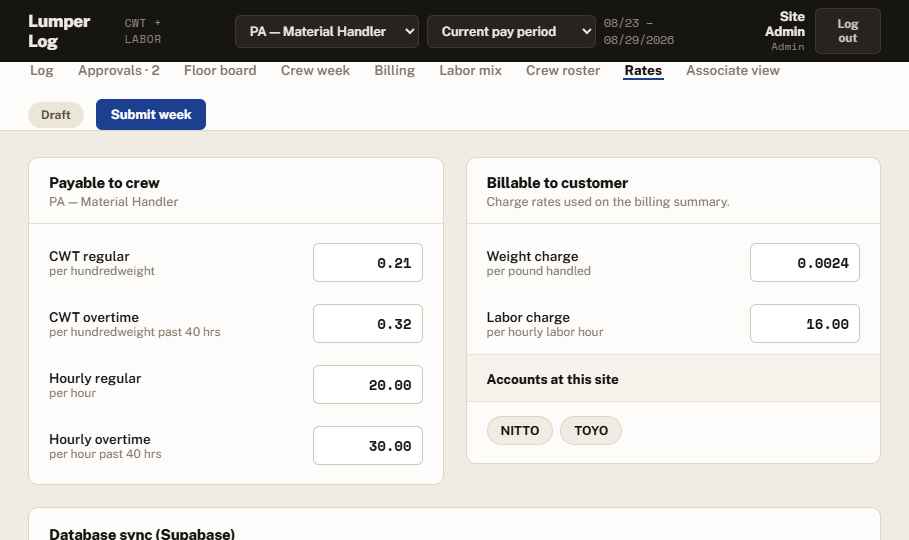Edit the Hourly overtime rate field

(x=368, y=445)
